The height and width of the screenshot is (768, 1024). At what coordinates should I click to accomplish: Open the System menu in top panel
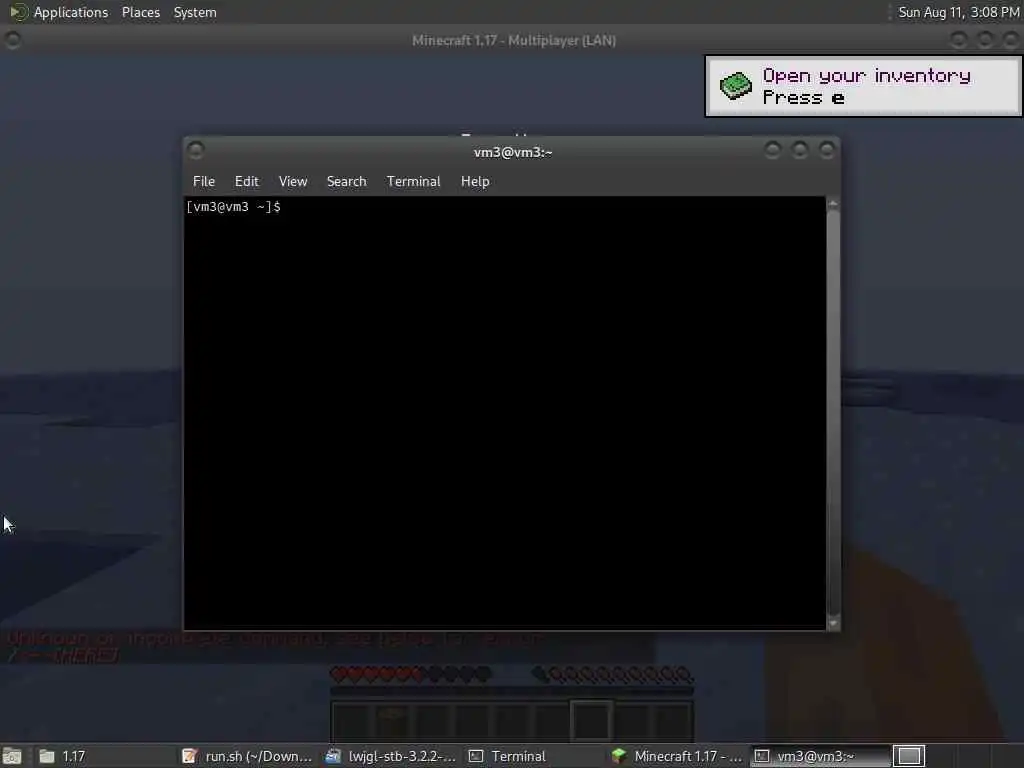click(x=195, y=12)
